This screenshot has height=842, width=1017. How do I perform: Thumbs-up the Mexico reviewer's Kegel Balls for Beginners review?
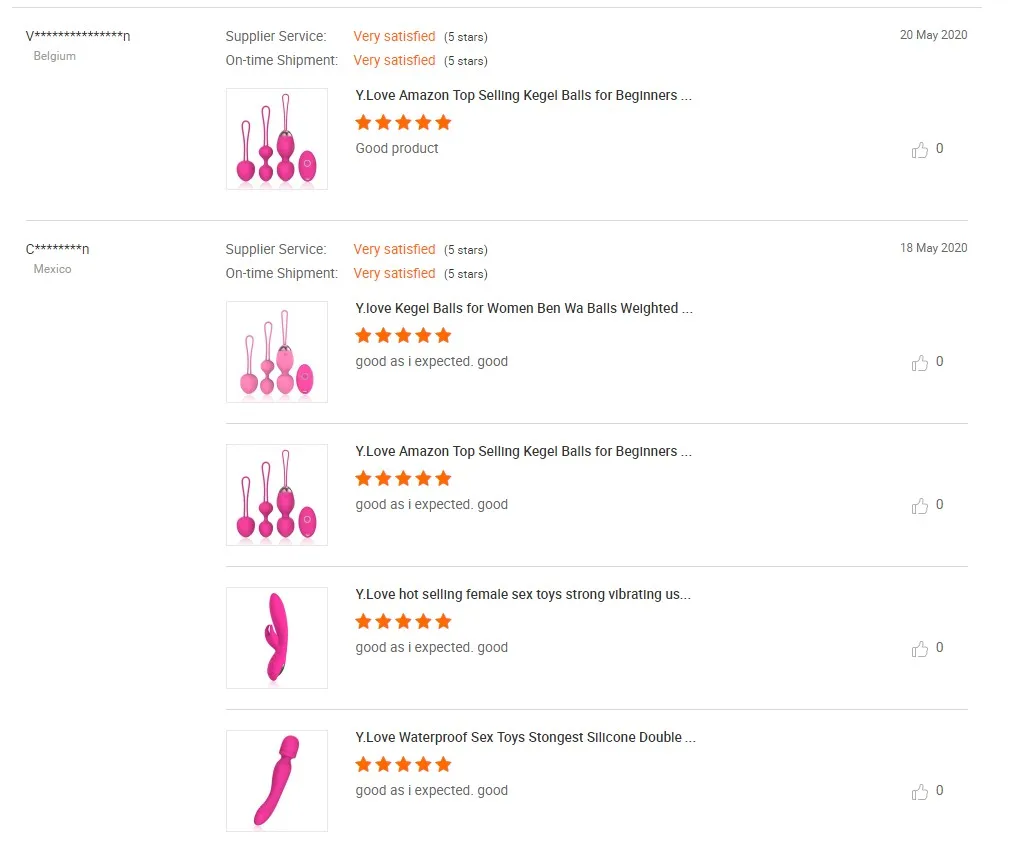920,506
